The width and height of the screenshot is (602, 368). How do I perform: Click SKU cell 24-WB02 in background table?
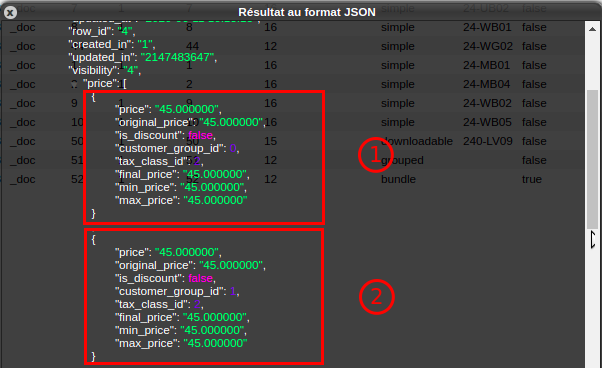[487, 103]
